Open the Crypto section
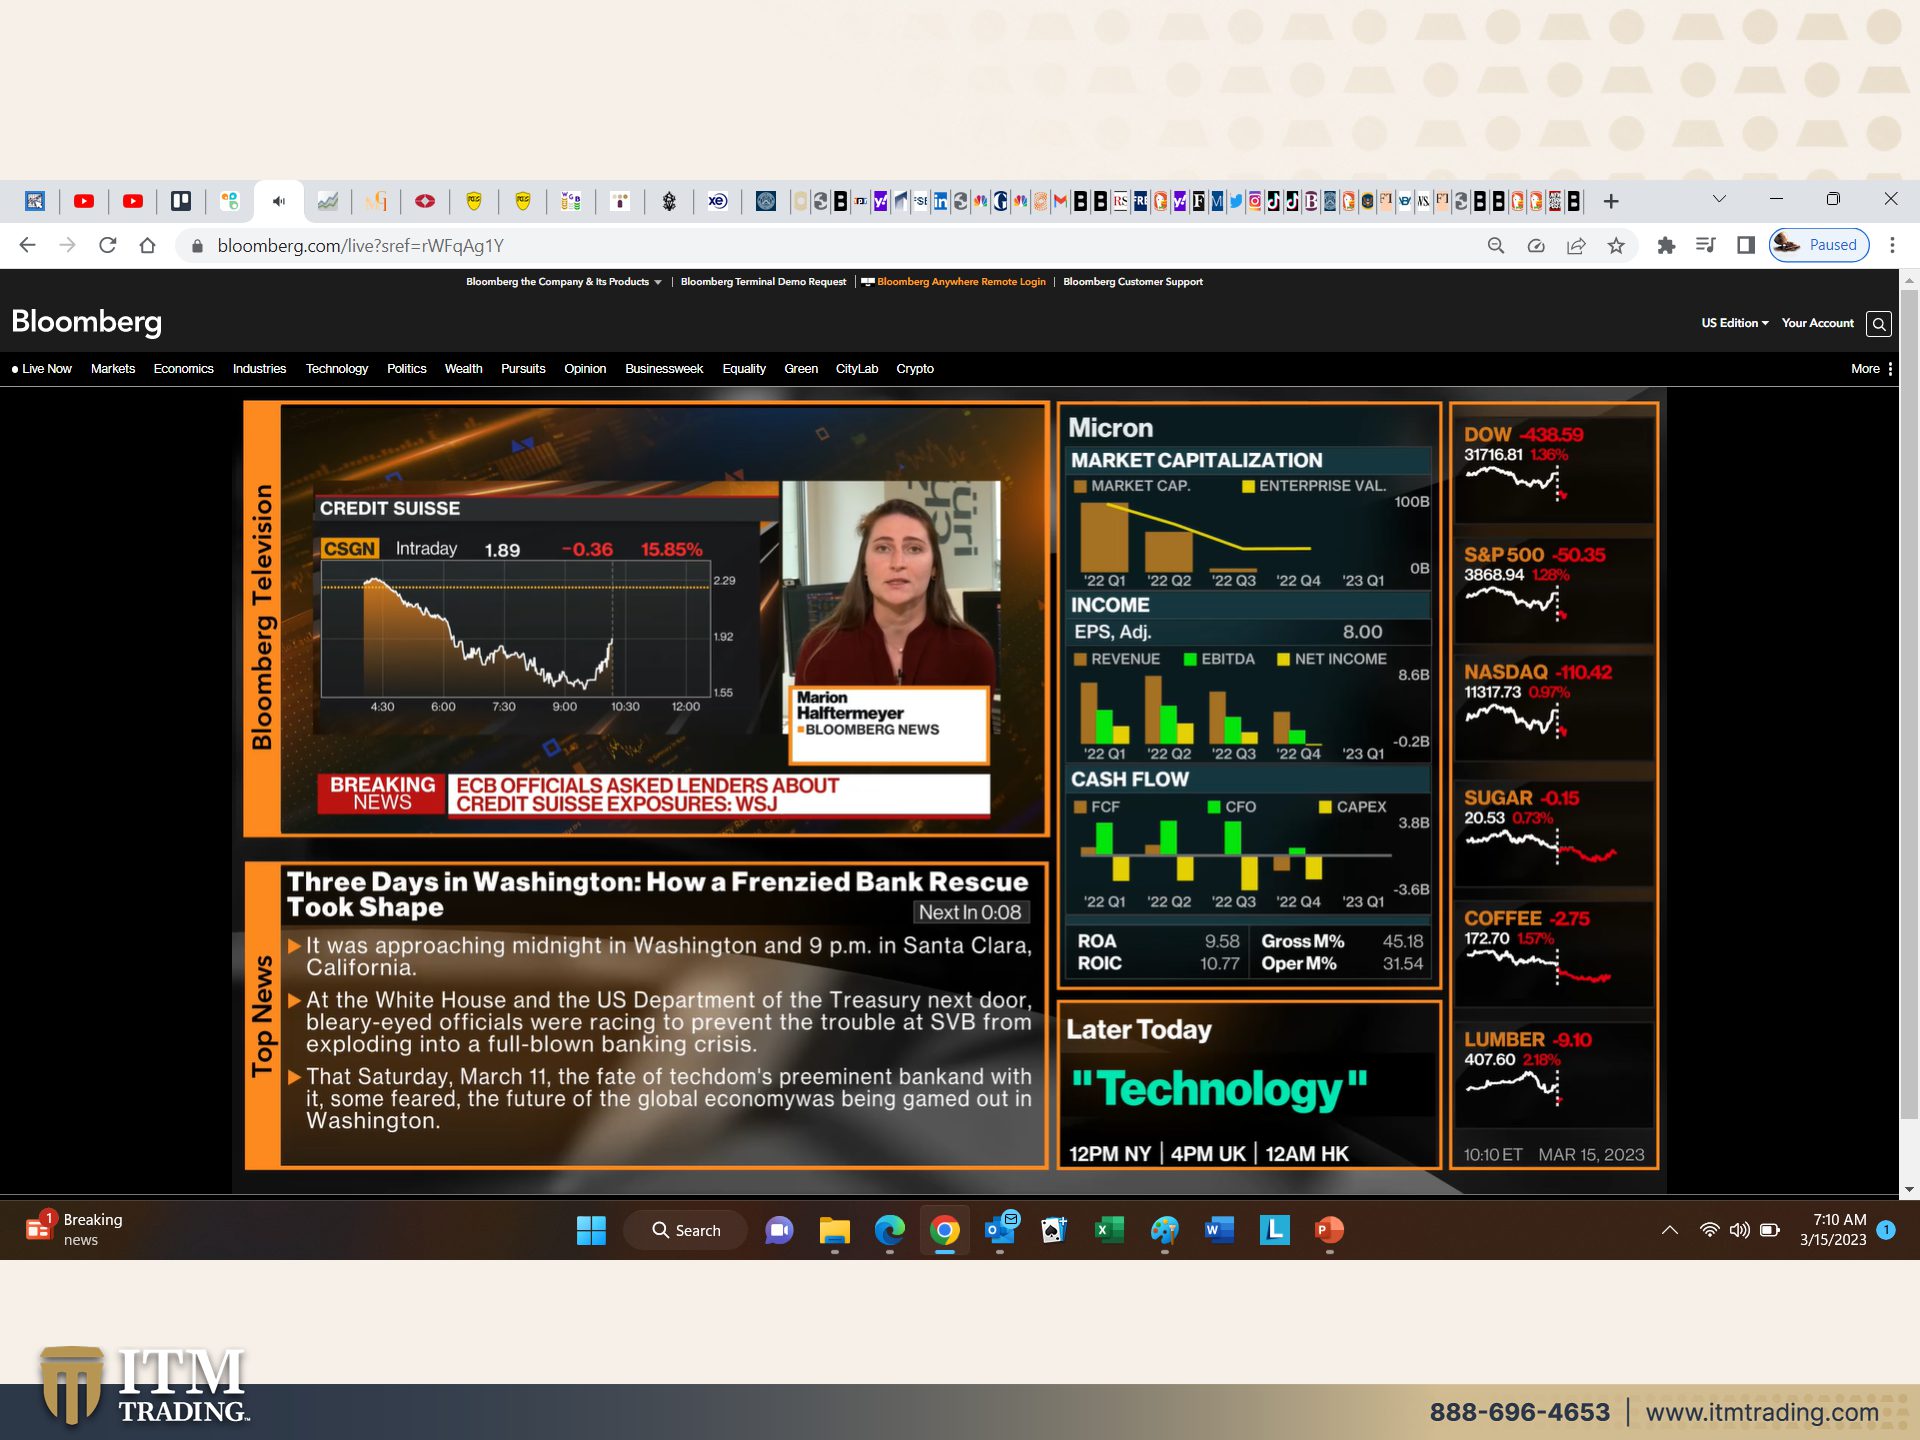Image resolution: width=1920 pixels, height=1440 pixels. click(x=915, y=369)
